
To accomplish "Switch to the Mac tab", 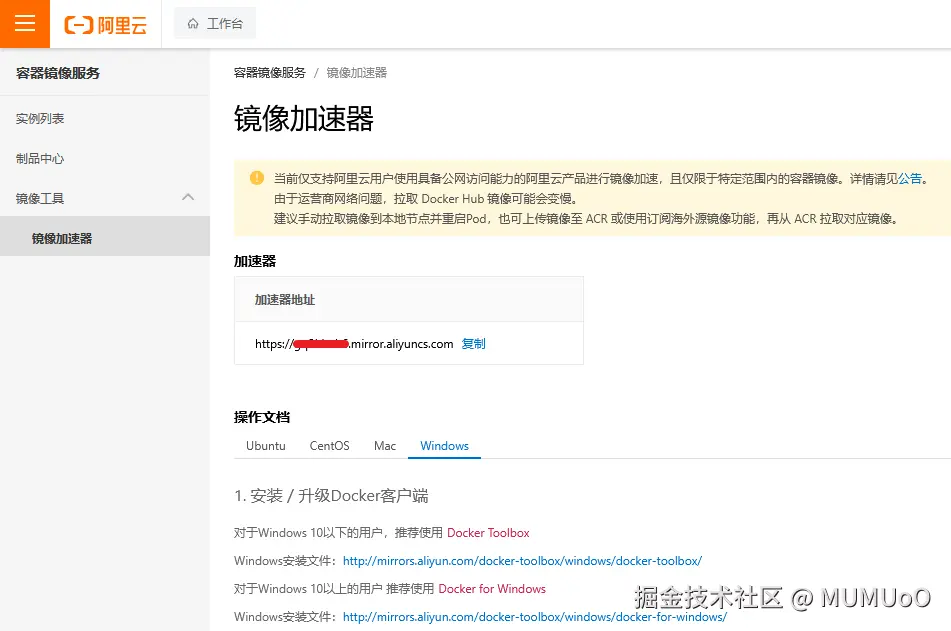I will (385, 446).
